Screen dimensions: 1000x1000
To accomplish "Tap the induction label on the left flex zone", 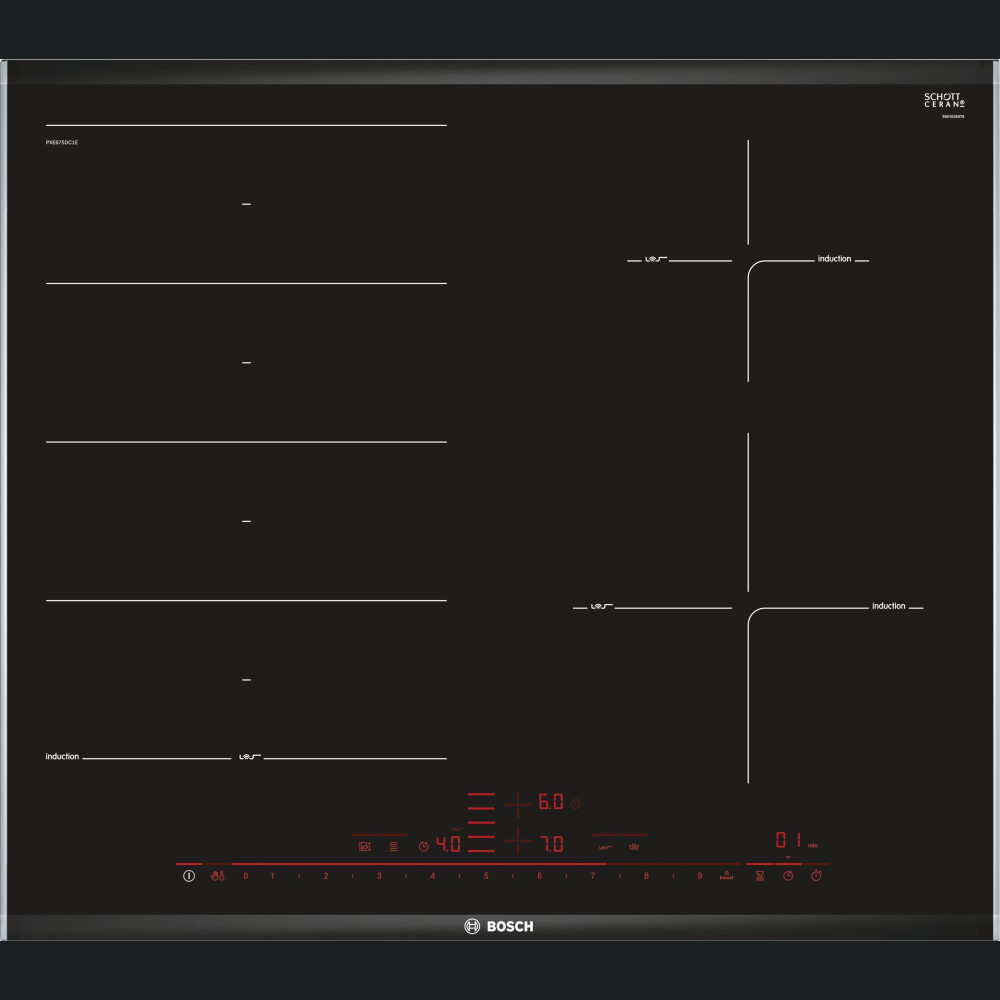I will 62,756.
